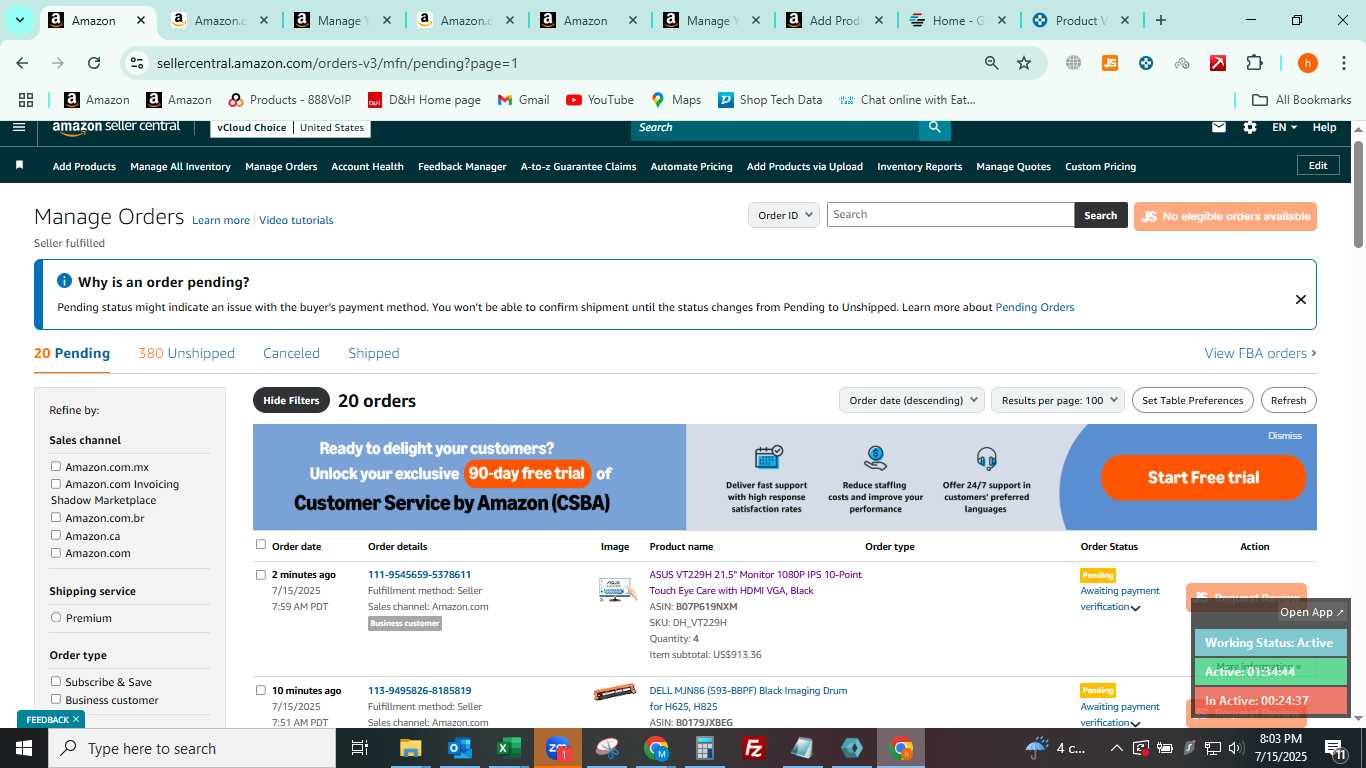Toggle the select-all orders checkbox in header
This screenshot has height=768, width=1366.
(x=261, y=545)
